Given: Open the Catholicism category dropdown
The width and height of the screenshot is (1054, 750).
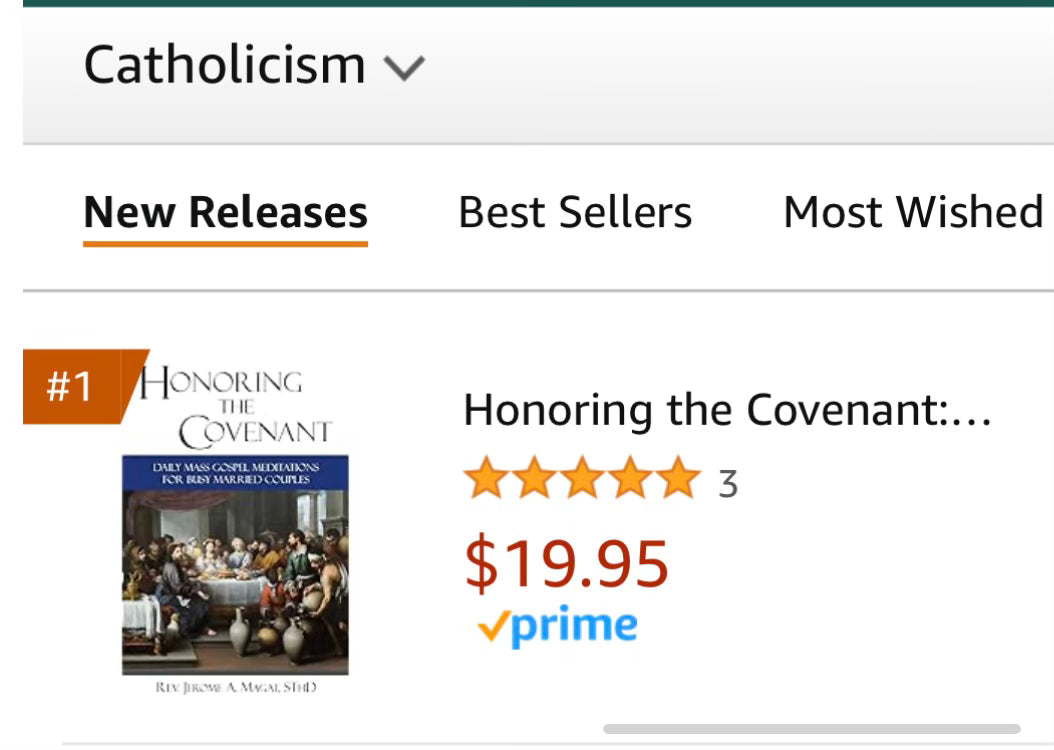Looking at the screenshot, I should (224, 66).
